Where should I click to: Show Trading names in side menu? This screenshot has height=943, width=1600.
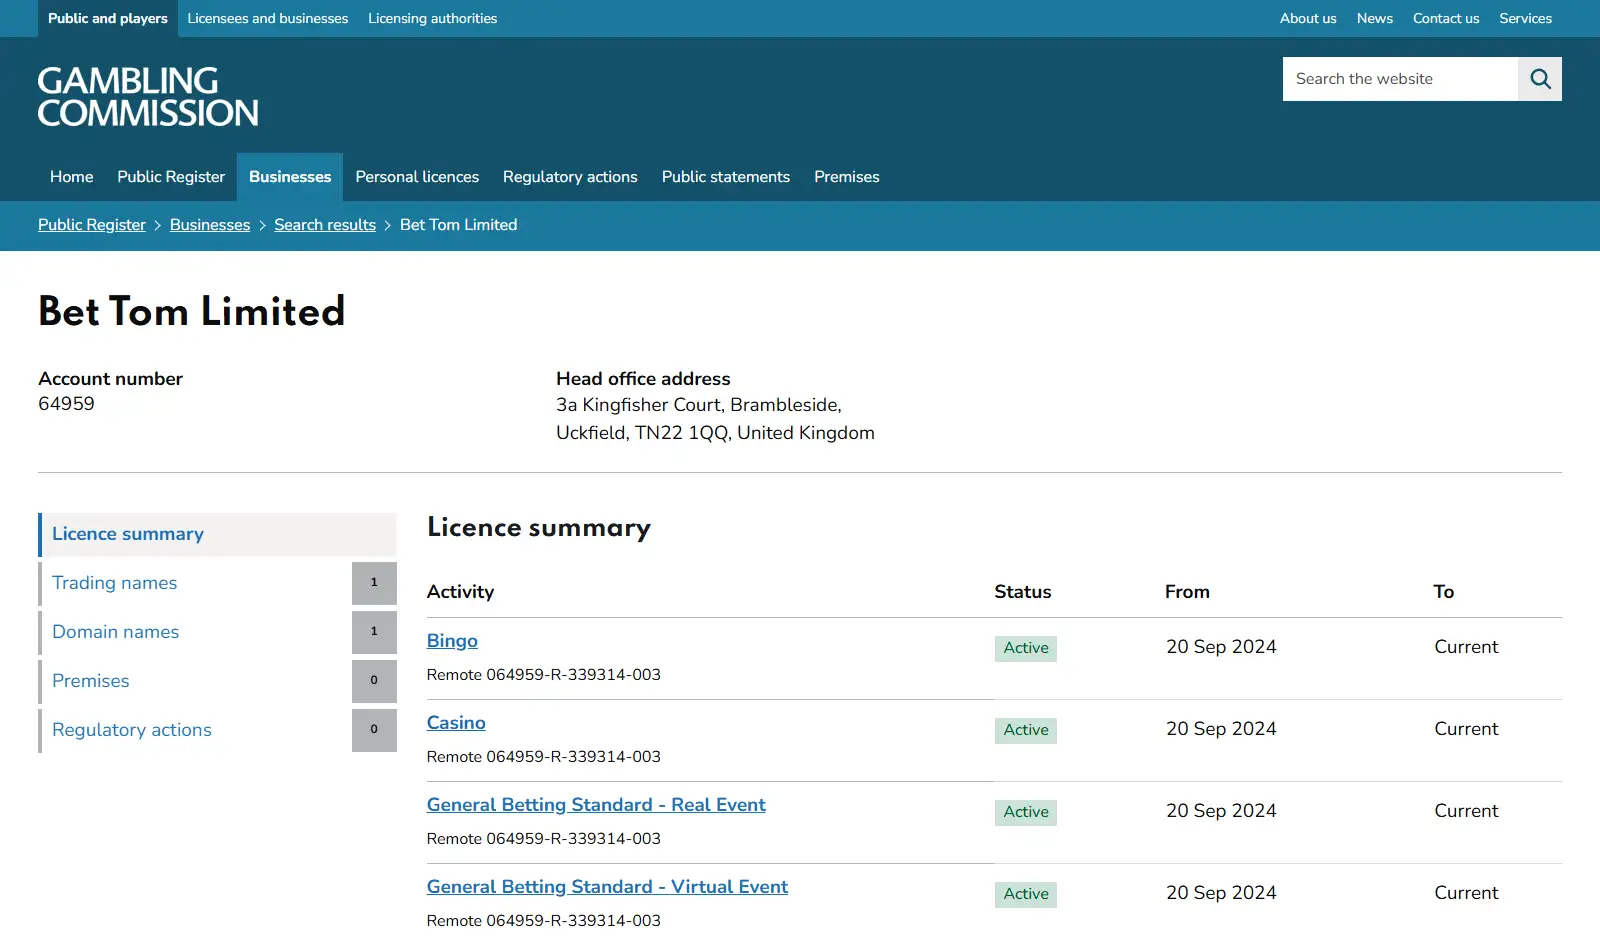coord(218,583)
